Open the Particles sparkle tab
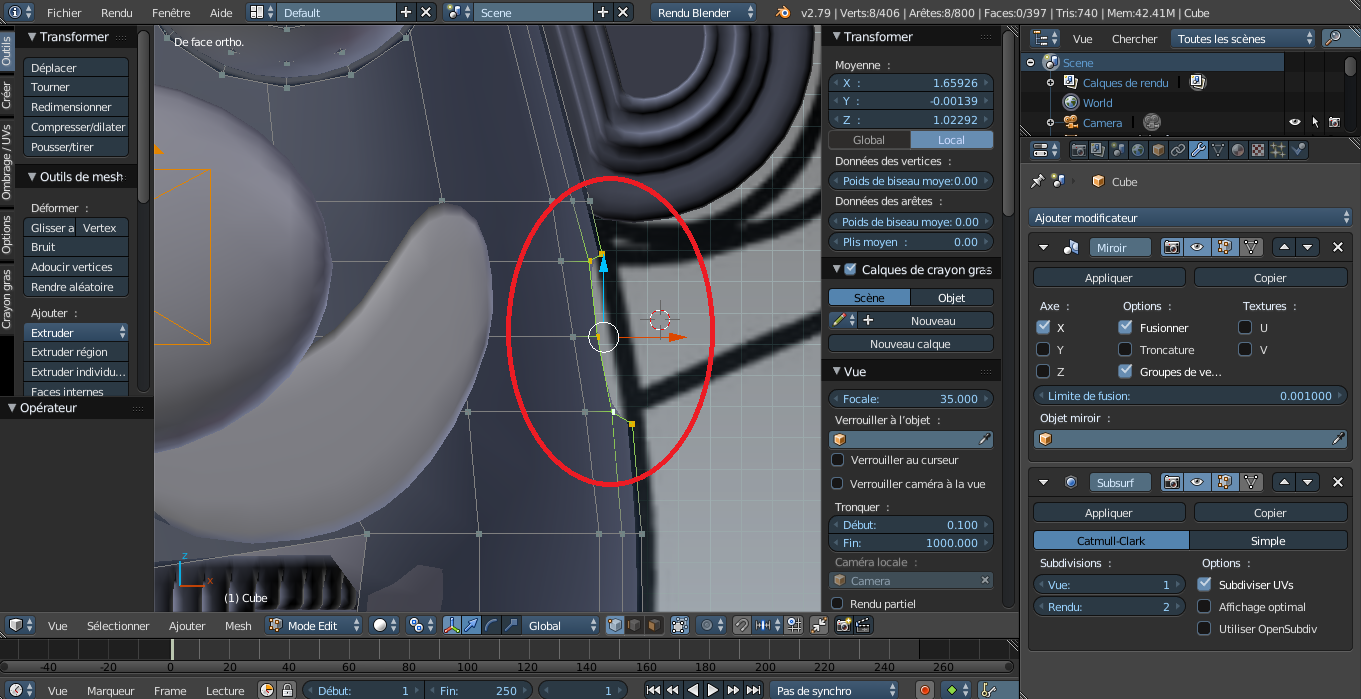Screen dimensions: 1361x699 (x=1279, y=150)
